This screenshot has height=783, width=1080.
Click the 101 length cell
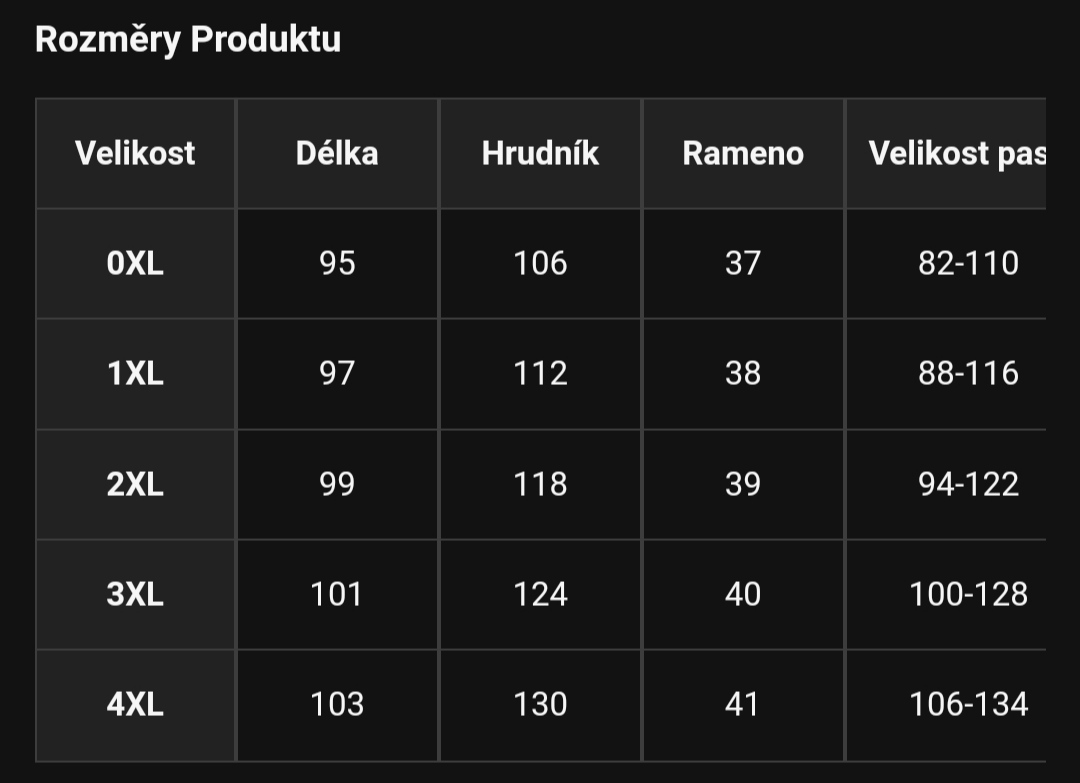[337, 594]
